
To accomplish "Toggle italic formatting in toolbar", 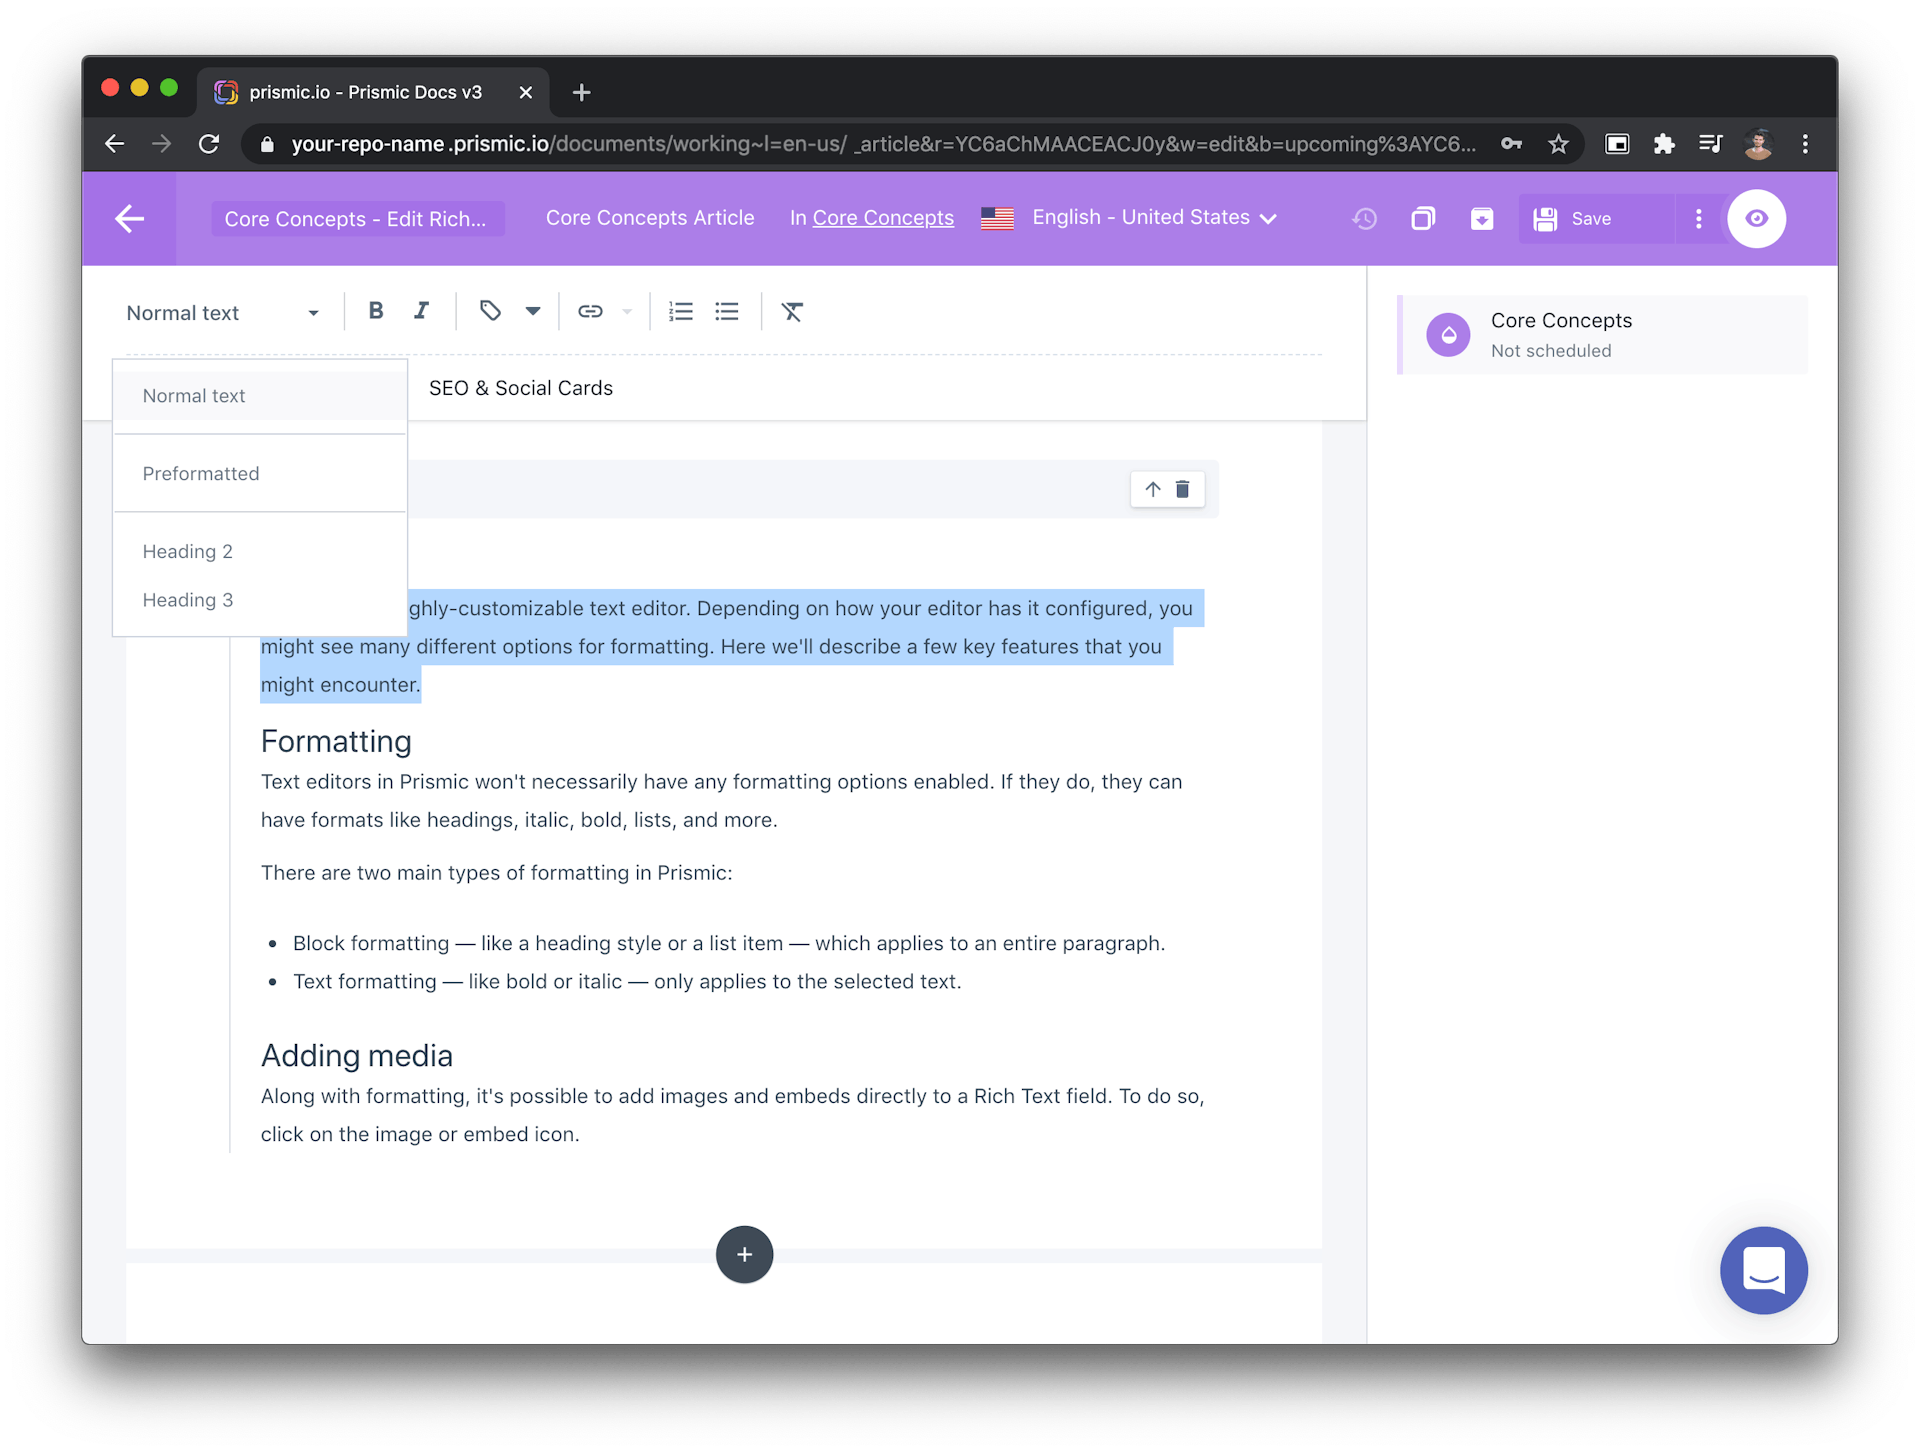I will pyautogui.click(x=422, y=311).
